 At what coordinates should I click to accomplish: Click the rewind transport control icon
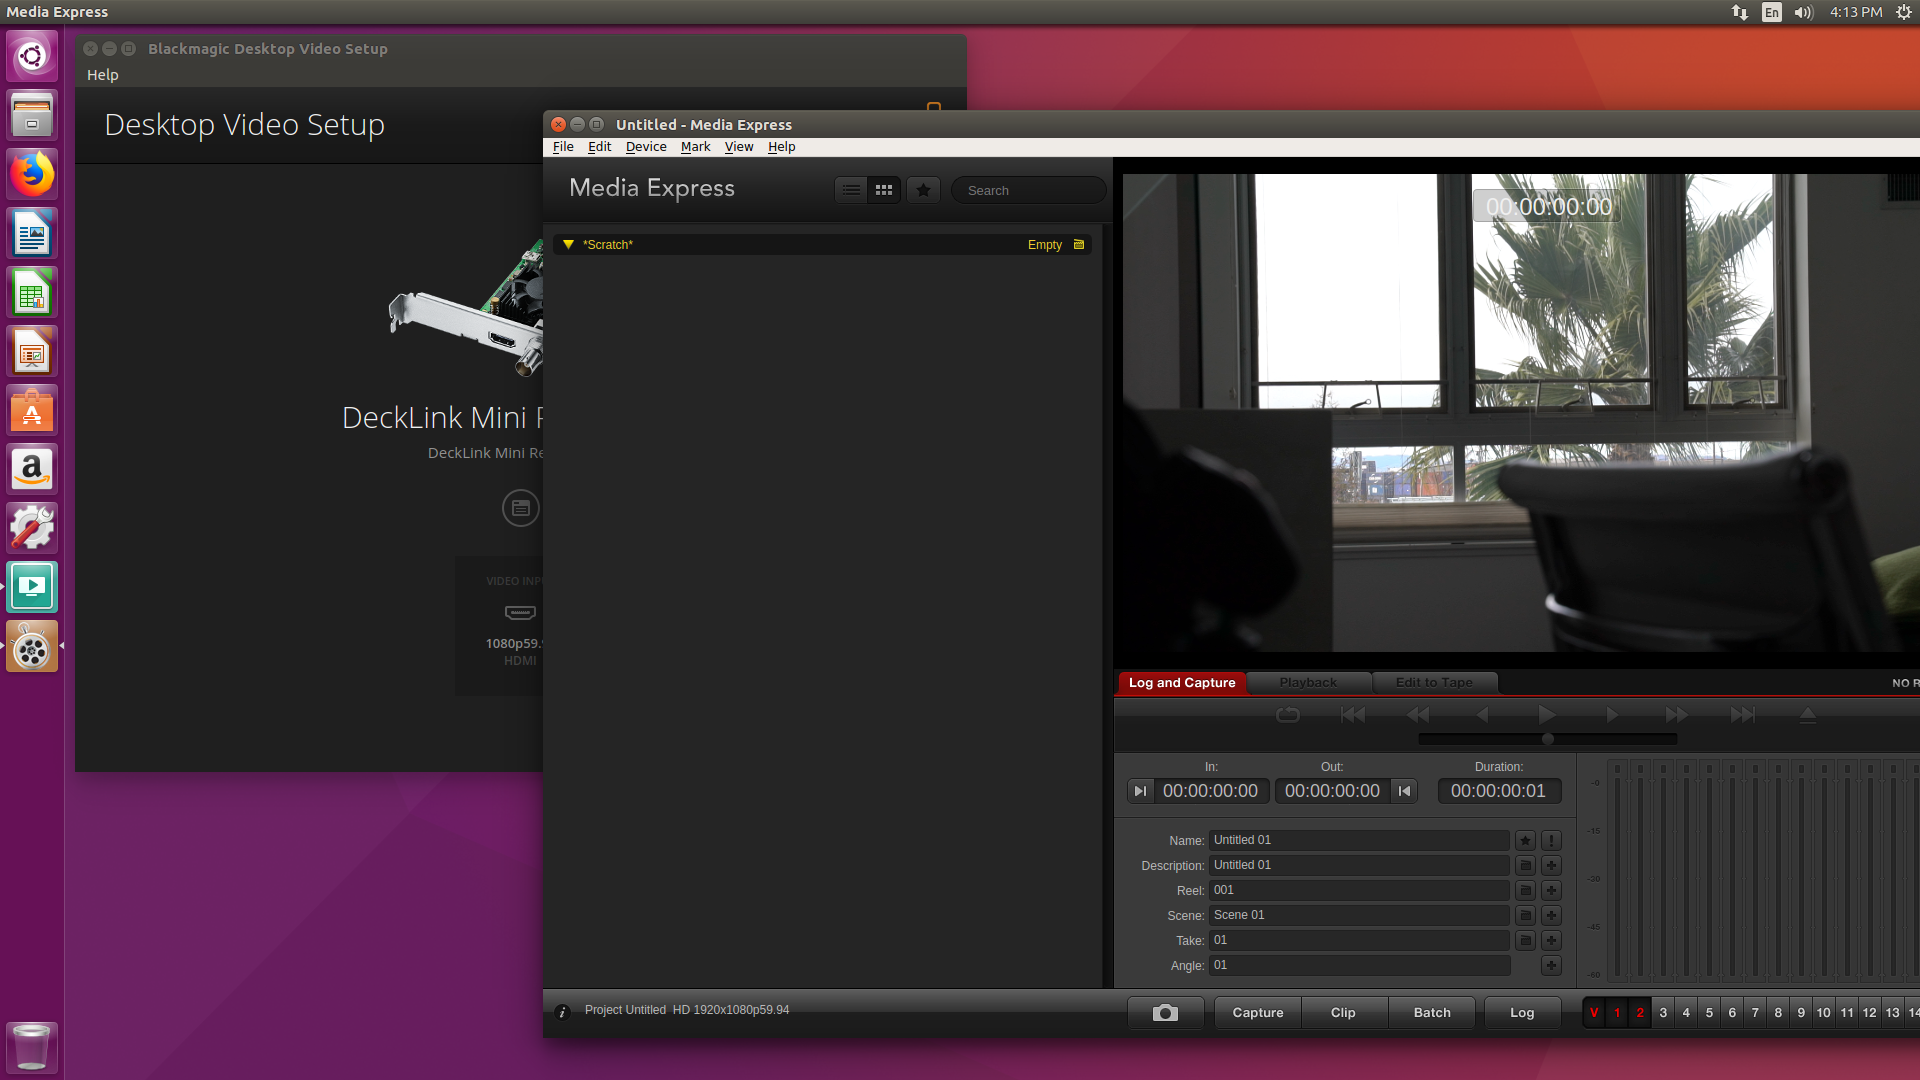tap(1418, 715)
